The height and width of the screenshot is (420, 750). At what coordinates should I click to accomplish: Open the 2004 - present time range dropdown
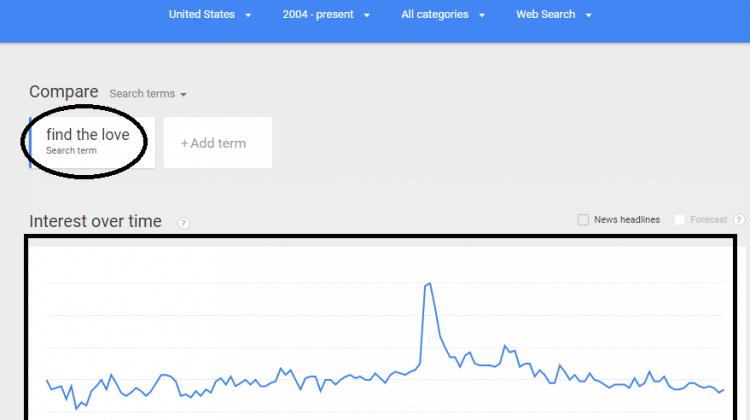[x=326, y=15]
